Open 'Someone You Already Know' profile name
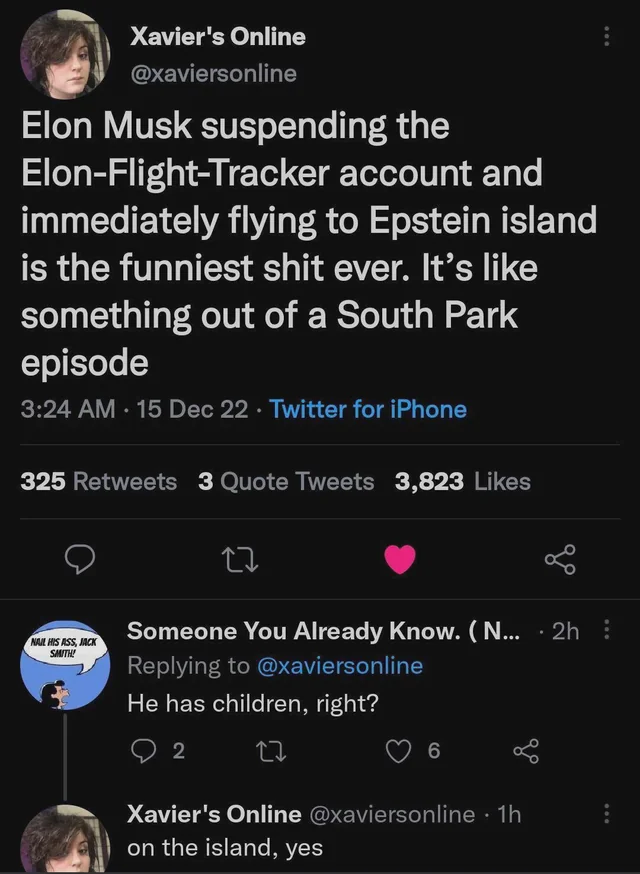640x874 pixels. 323,631
